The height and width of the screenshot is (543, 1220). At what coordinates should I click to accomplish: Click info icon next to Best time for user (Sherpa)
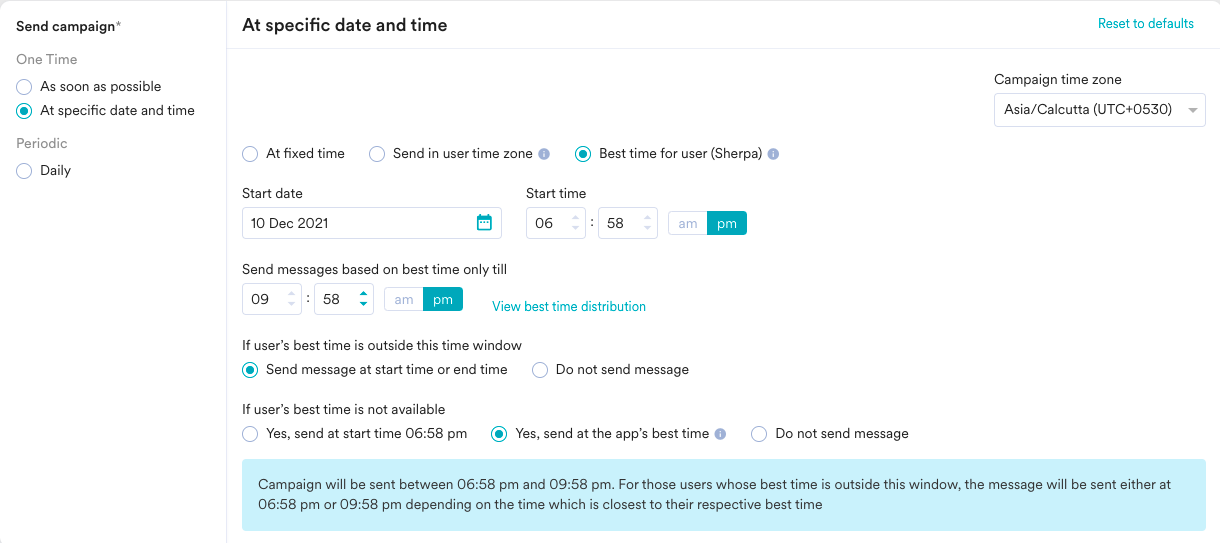tap(773, 154)
